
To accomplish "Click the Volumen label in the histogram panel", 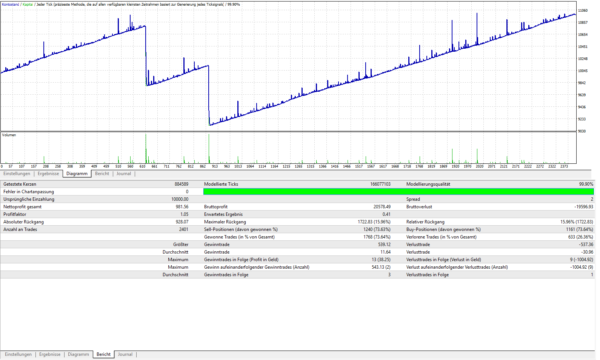I will tap(9, 135).
